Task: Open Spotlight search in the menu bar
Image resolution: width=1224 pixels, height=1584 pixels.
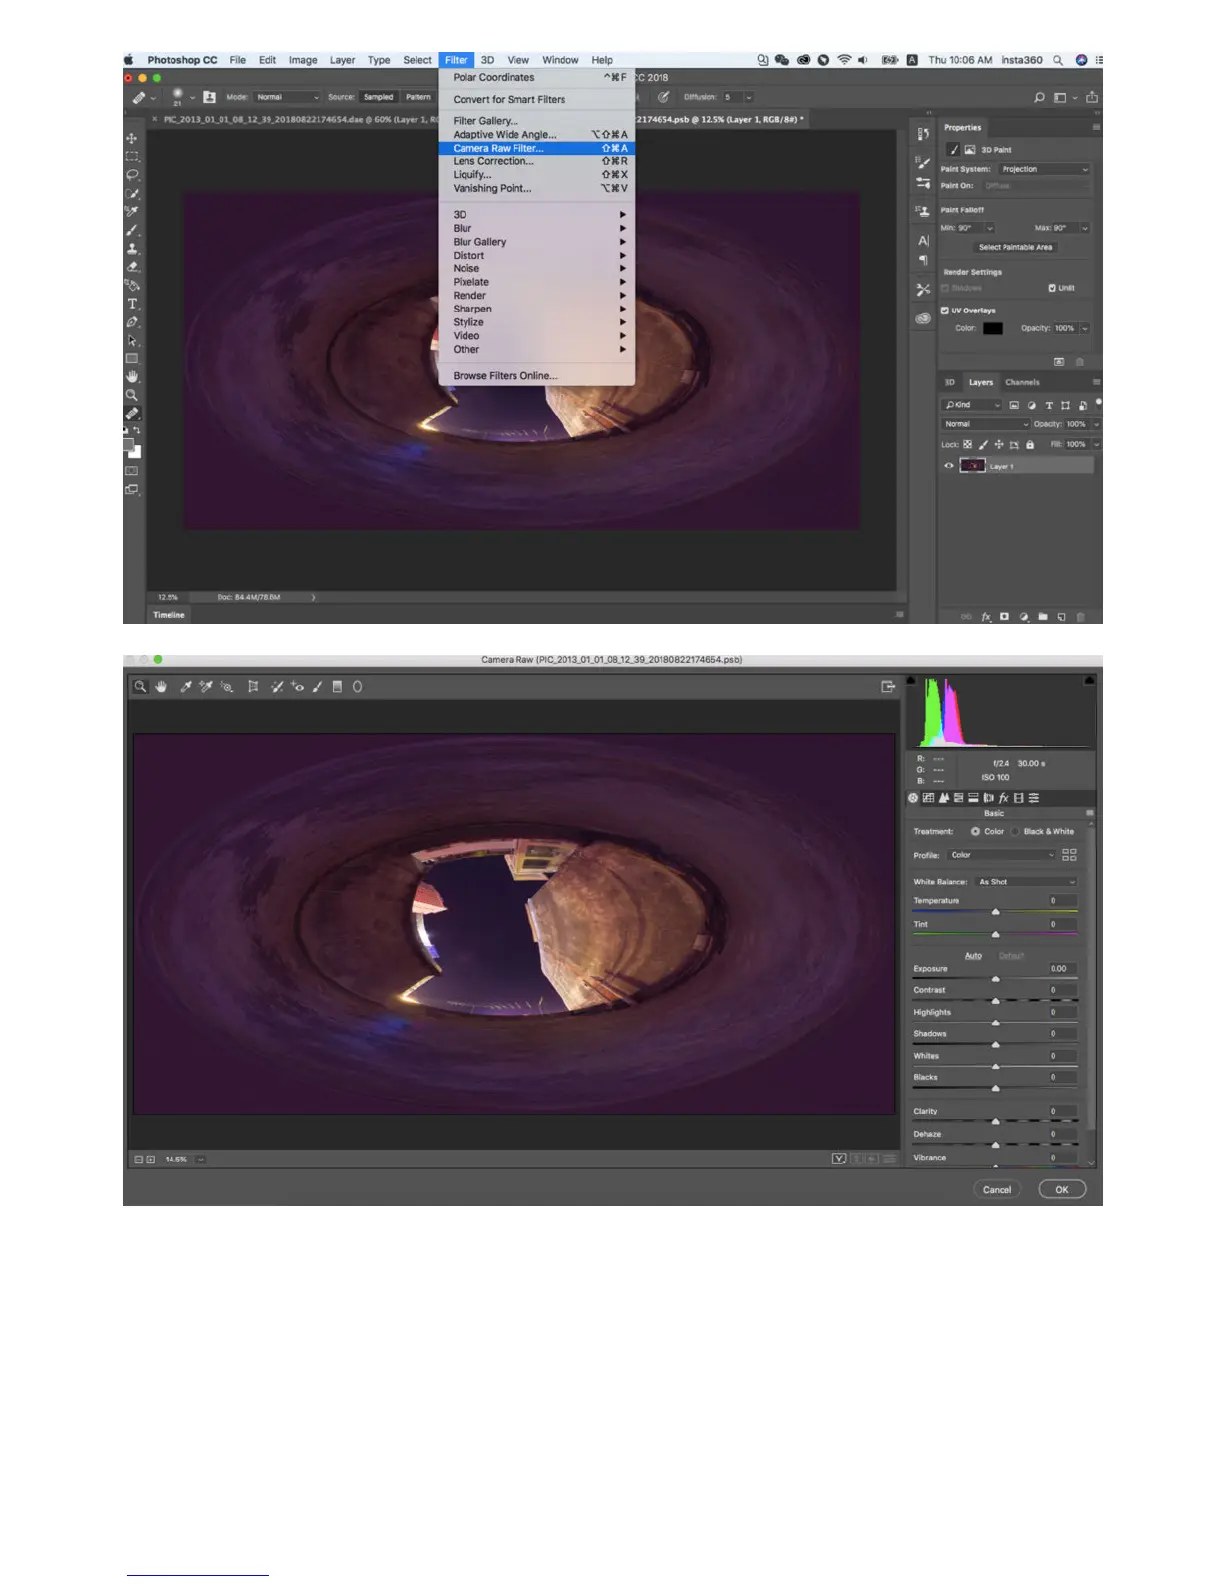Action: click(1057, 60)
